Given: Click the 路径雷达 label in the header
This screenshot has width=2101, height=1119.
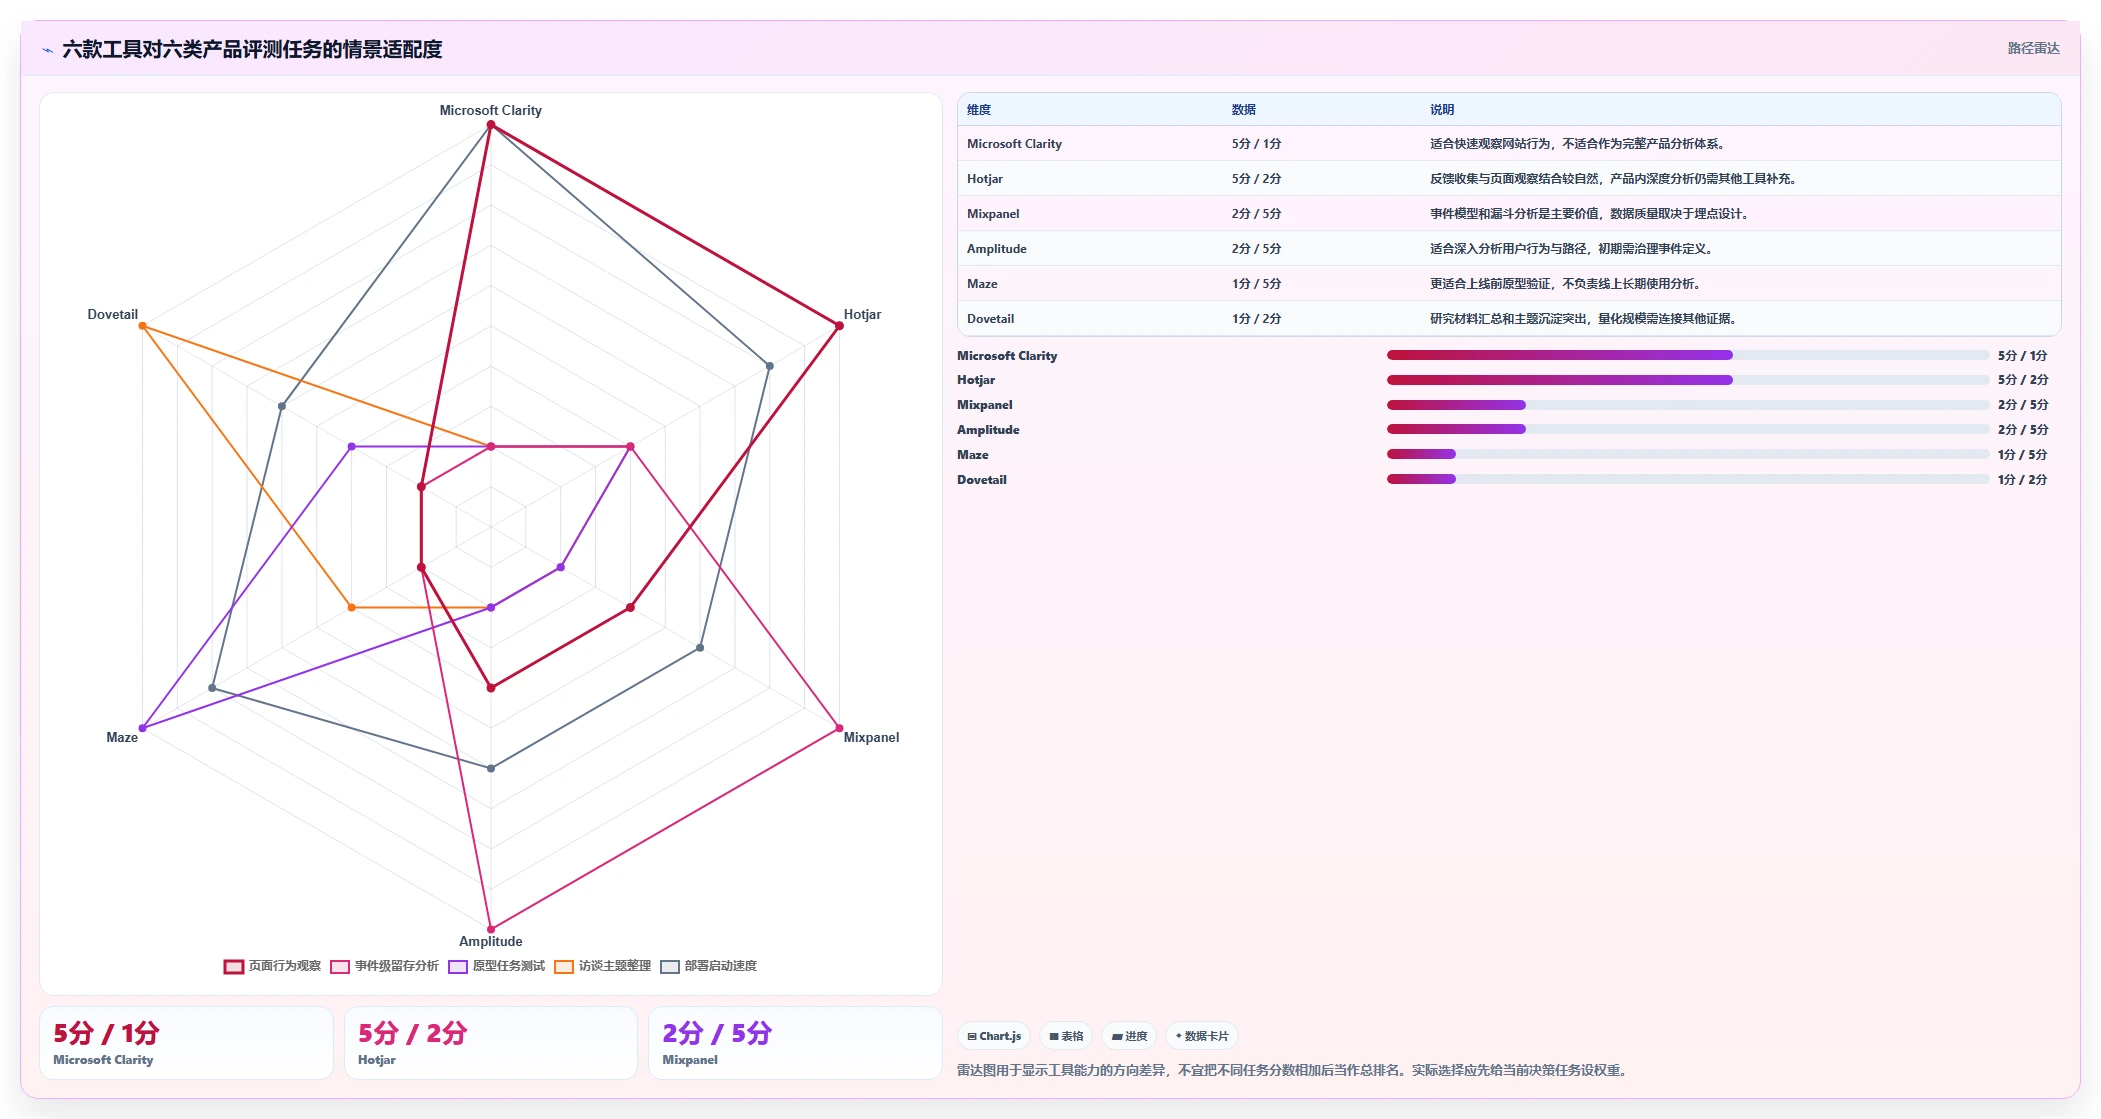Looking at the screenshot, I should tap(2033, 48).
